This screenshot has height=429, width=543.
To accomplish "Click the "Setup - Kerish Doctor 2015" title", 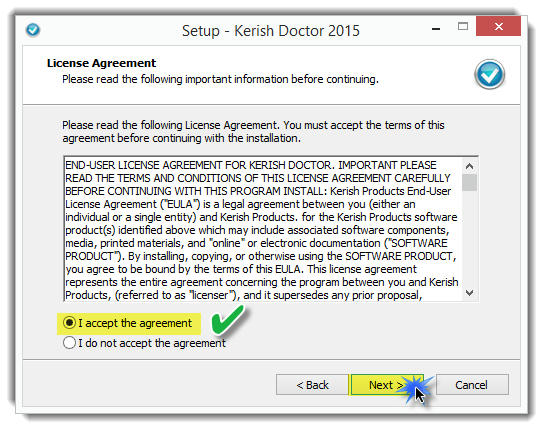I will click(271, 30).
